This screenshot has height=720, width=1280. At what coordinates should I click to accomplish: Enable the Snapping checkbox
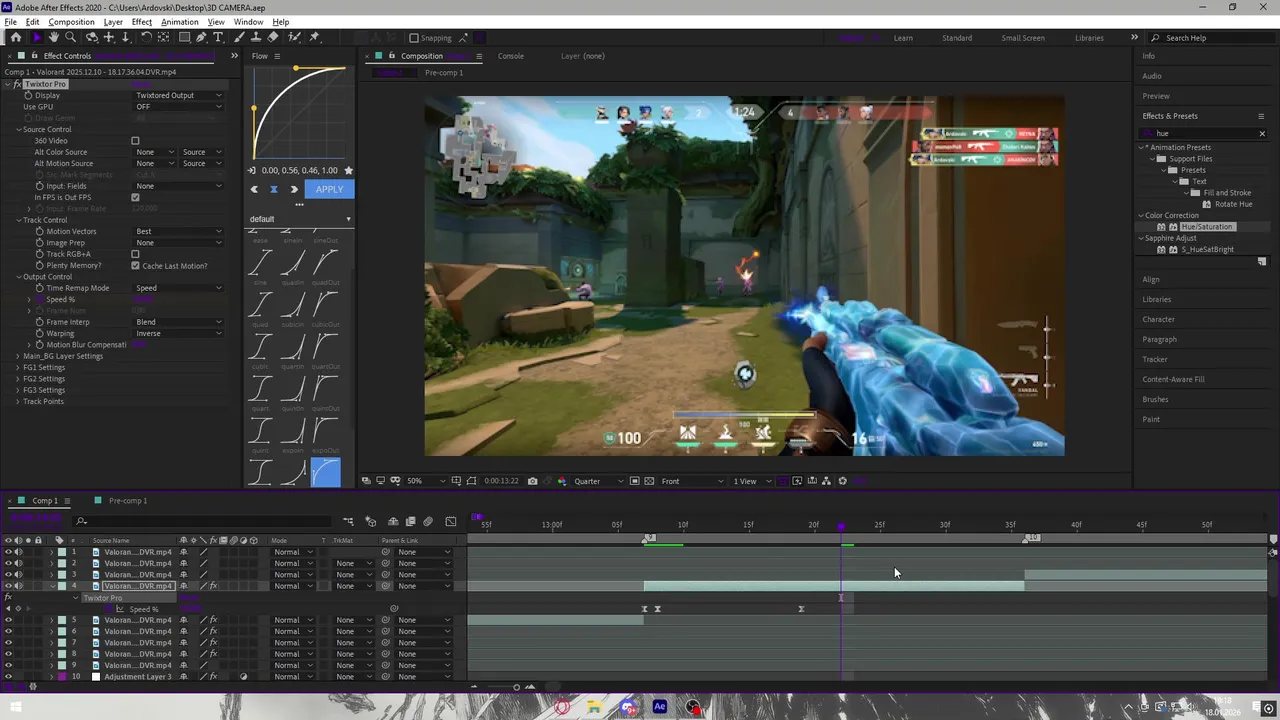click(x=413, y=38)
